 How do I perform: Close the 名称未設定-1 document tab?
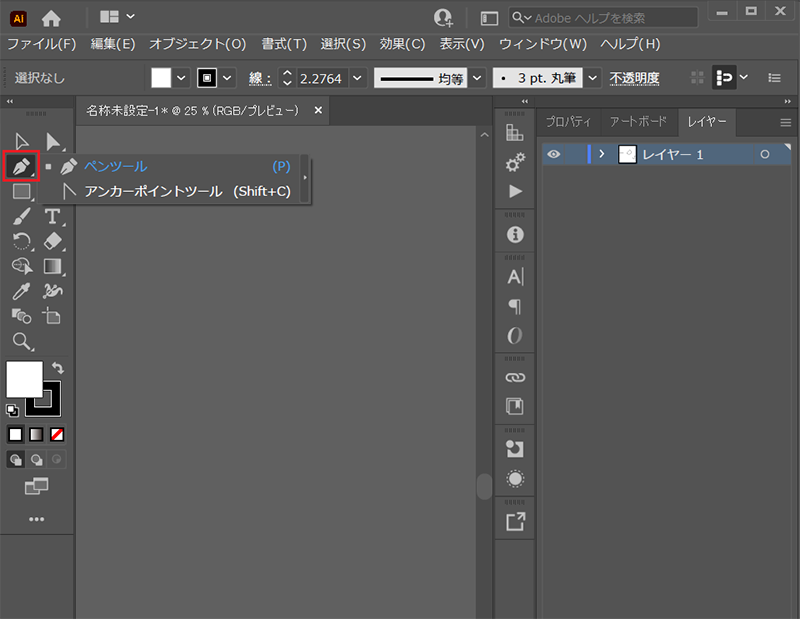(318, 110)
